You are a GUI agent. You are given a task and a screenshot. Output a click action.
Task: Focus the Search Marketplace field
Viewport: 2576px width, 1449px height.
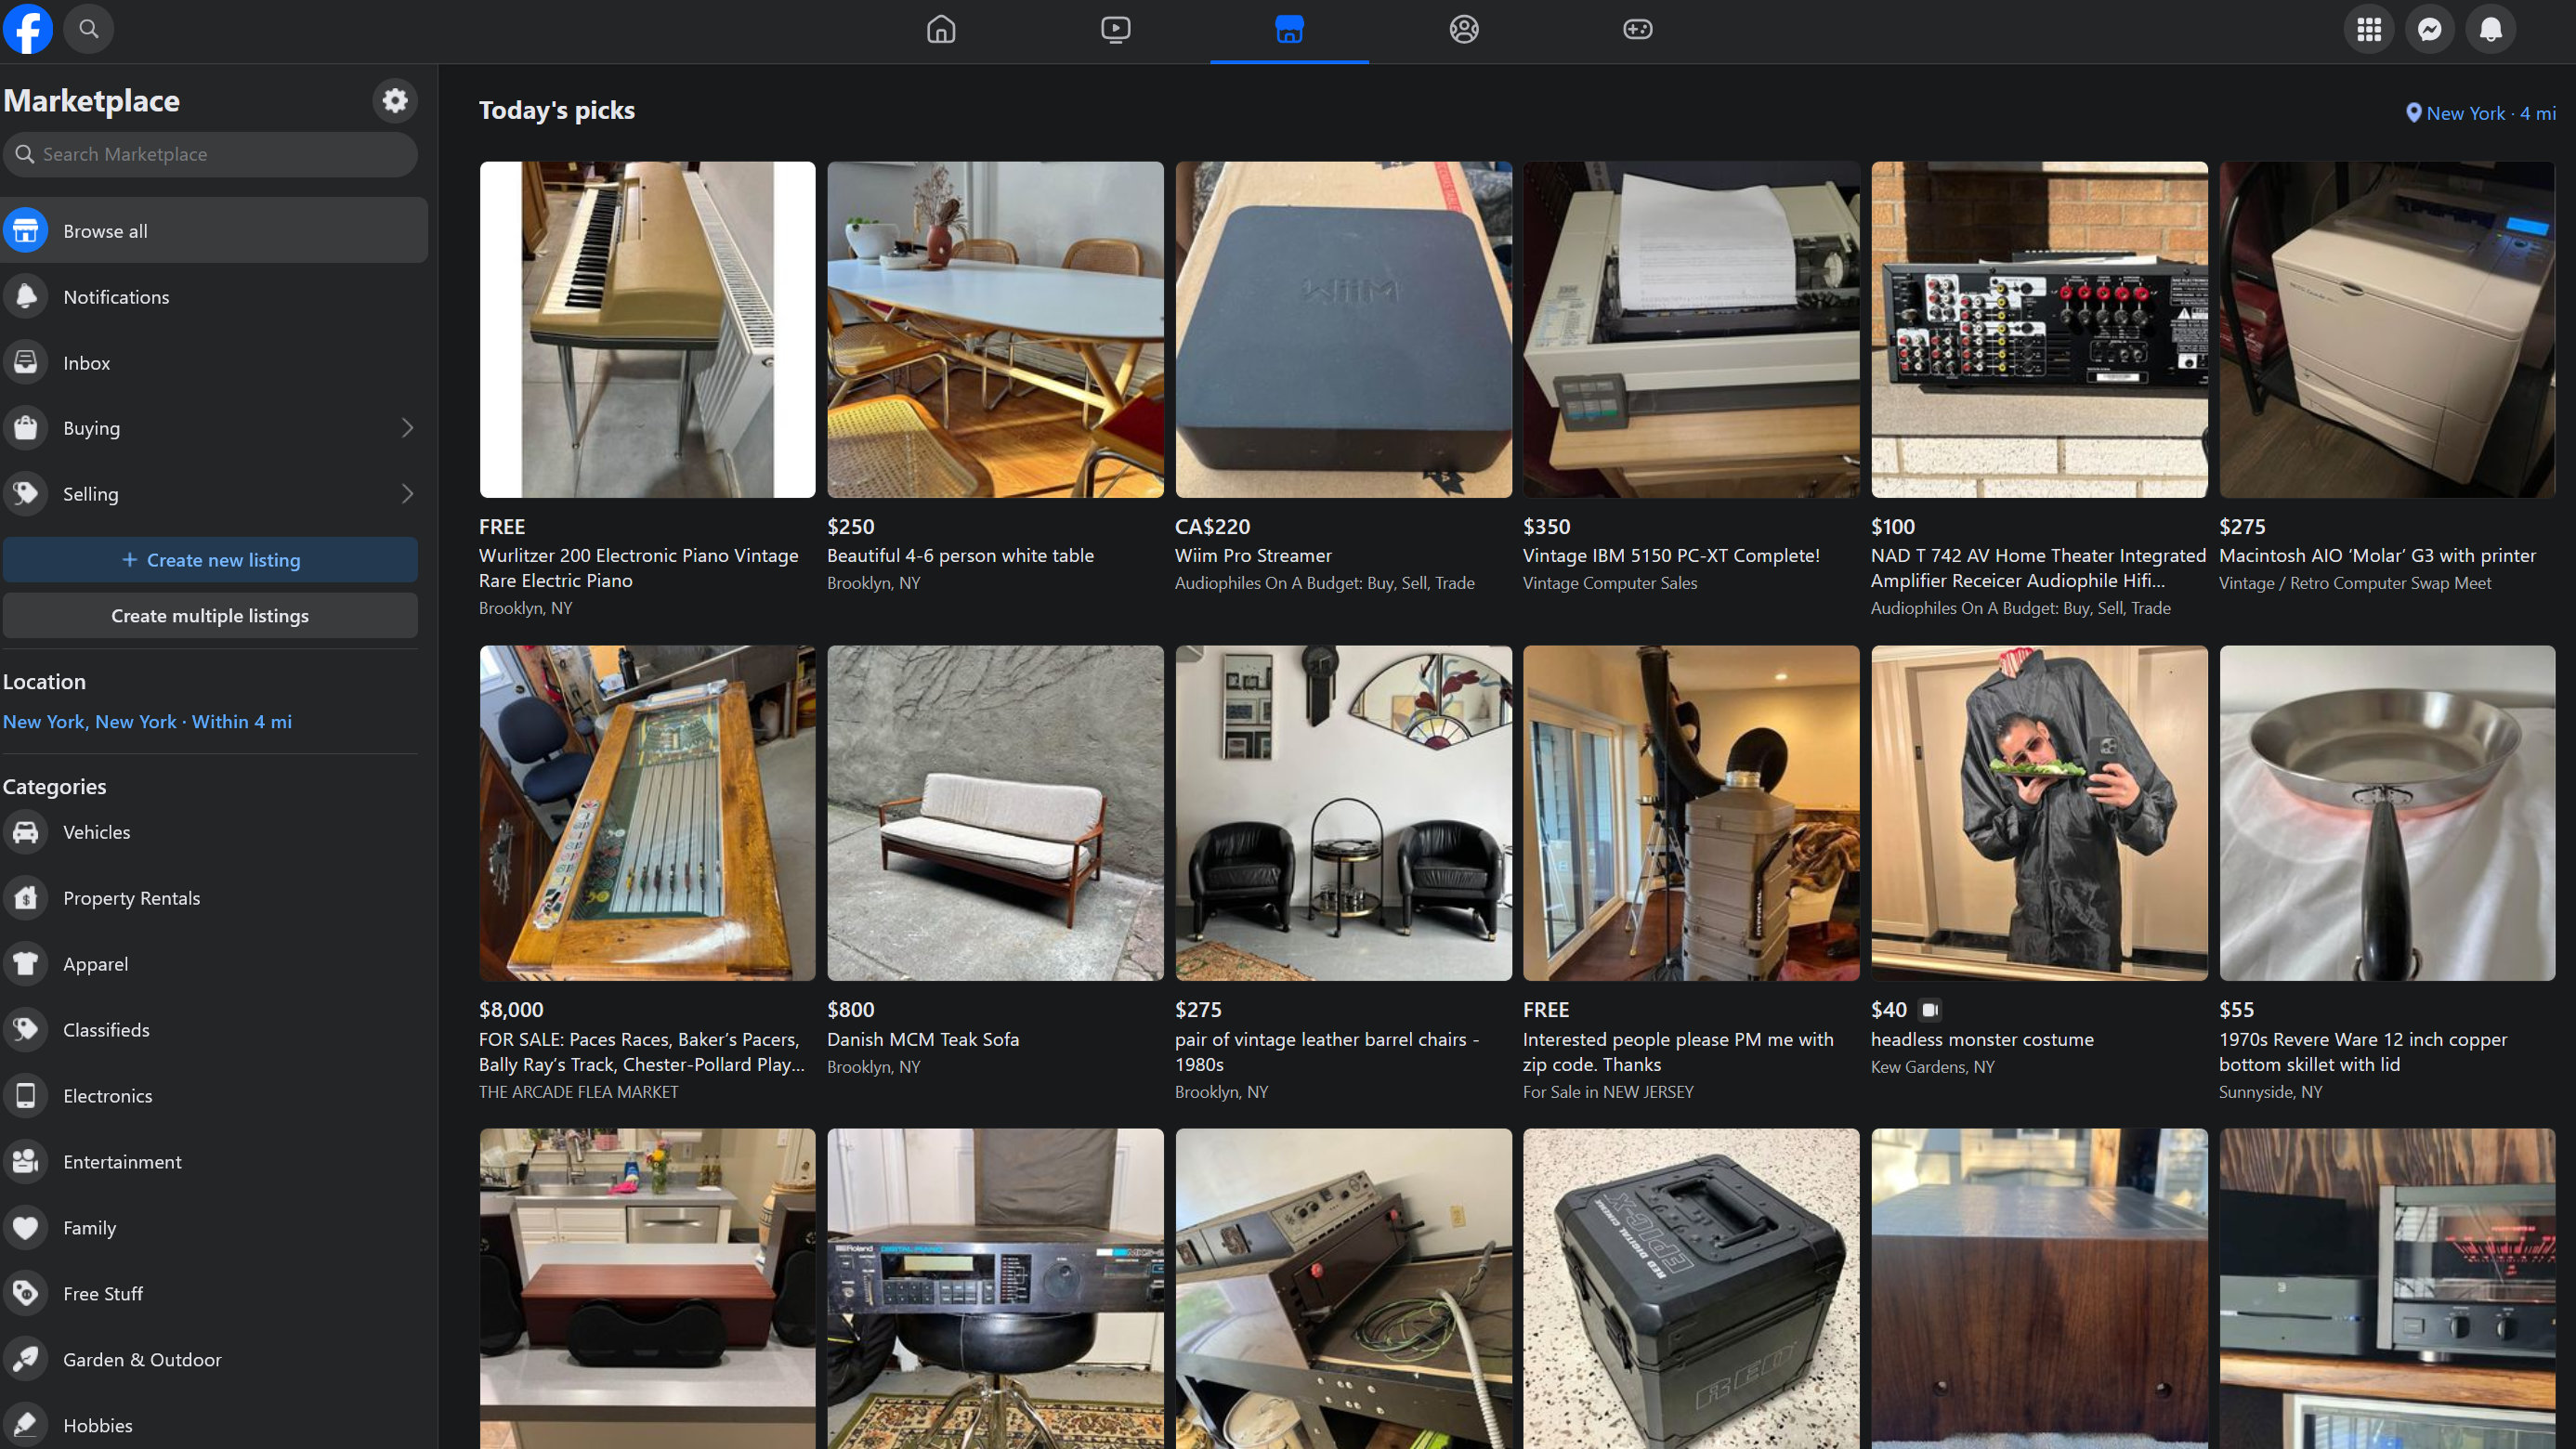210,154
